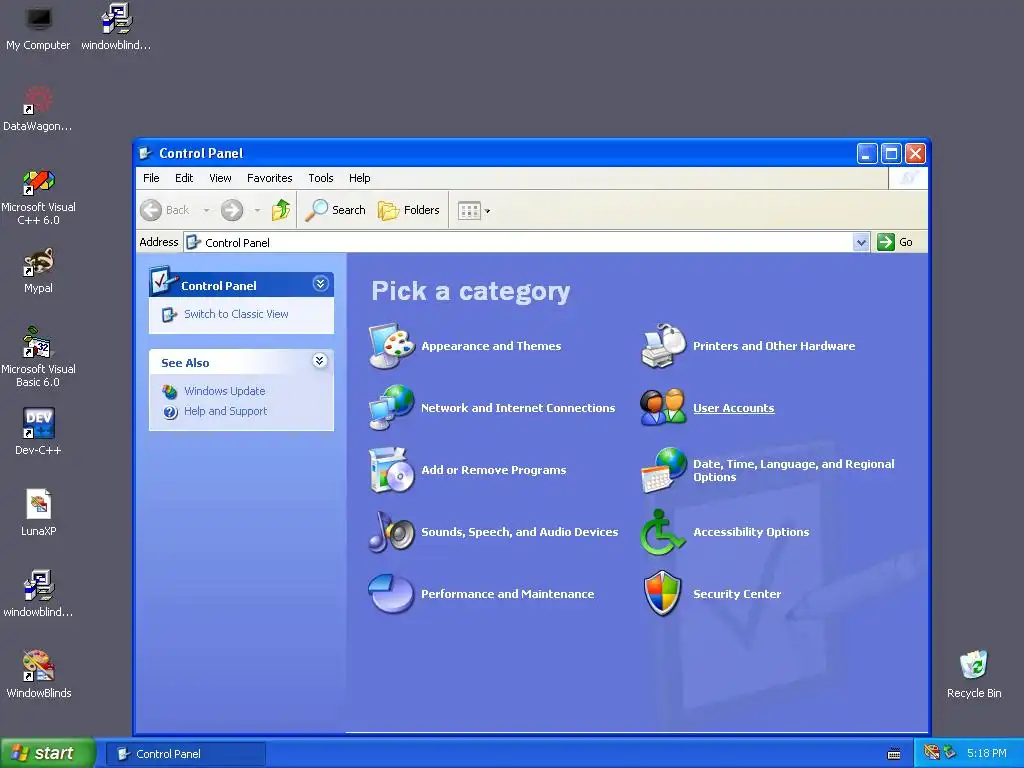The height and width of the screenshot is (768, 1024).
Task: Open the Date, Time, Language calendar icon
Action: point(663,470)
